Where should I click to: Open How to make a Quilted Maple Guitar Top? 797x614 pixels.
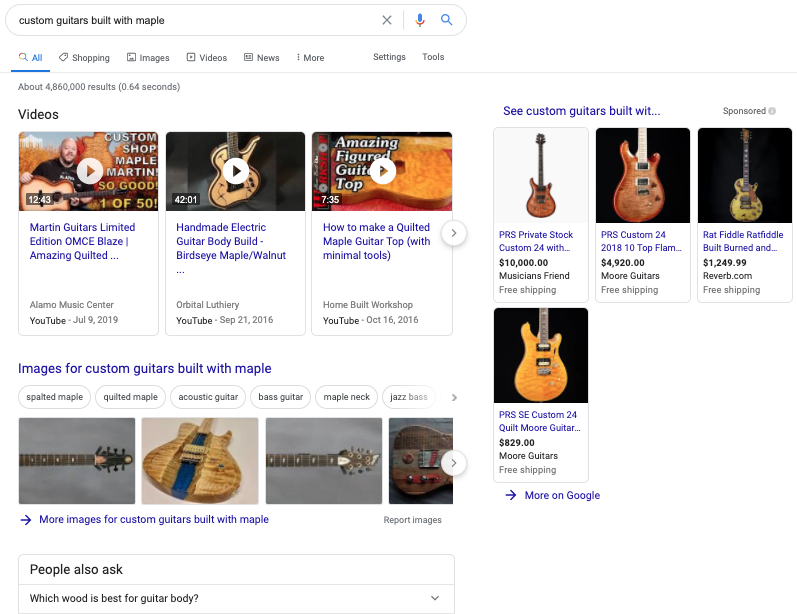(x=377, y=241)
